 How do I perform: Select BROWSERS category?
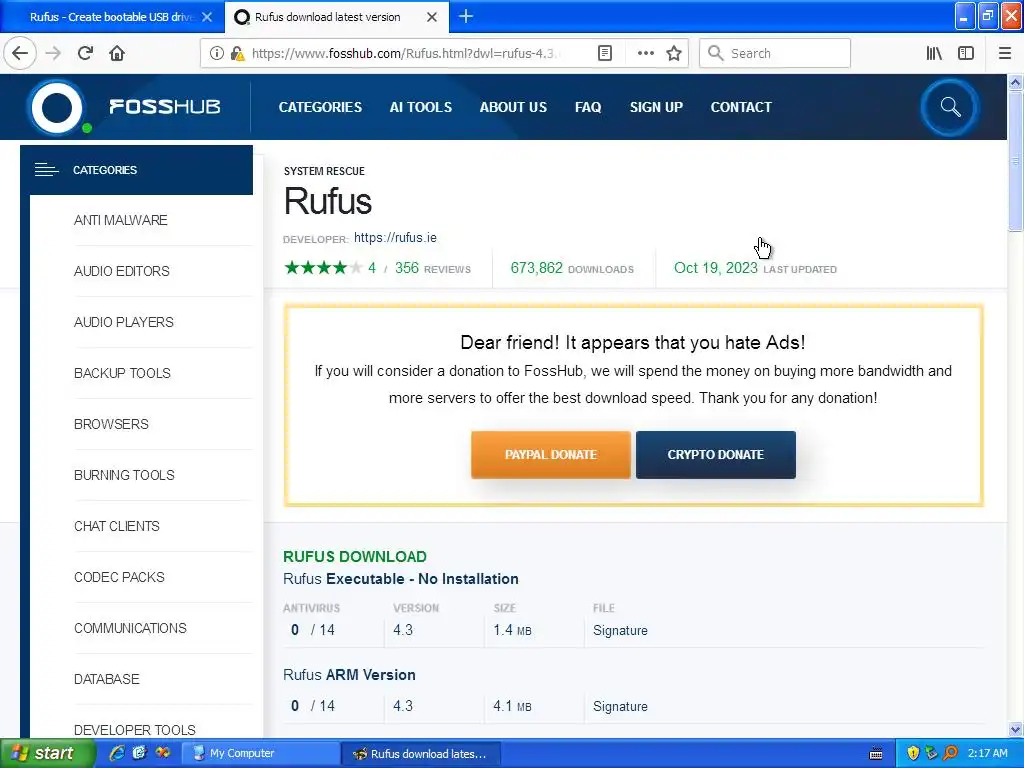(x=111, y=424)
